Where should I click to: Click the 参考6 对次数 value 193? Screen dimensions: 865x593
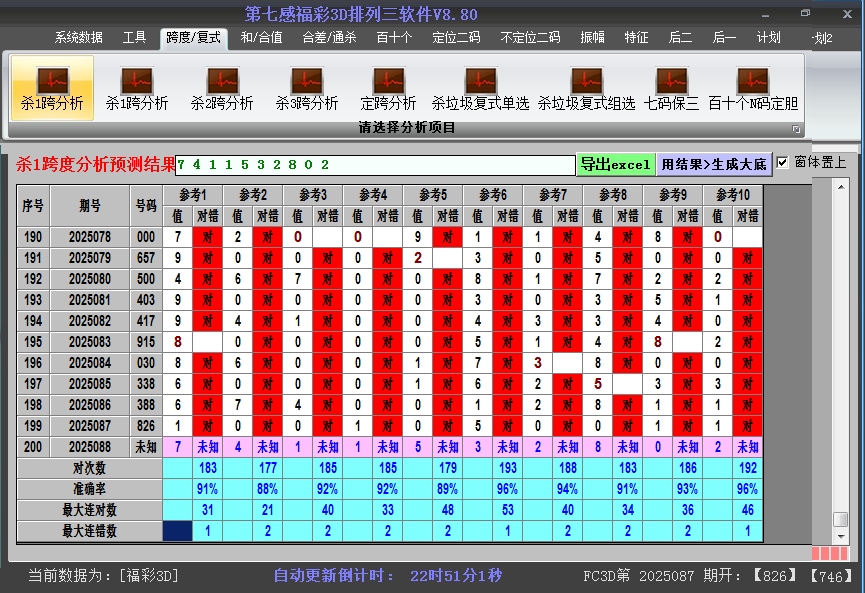click(508, 468)
